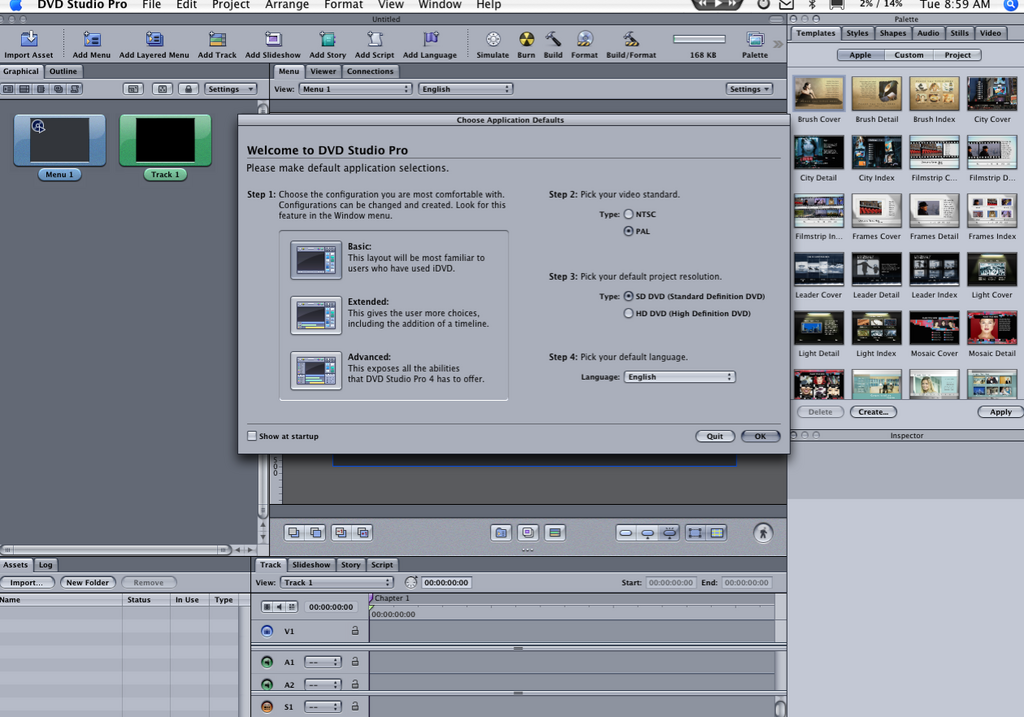Click the Graphical view horizontal scrollbar
The height and width of the screenshot is (717, 1024).
pos(116,550)
